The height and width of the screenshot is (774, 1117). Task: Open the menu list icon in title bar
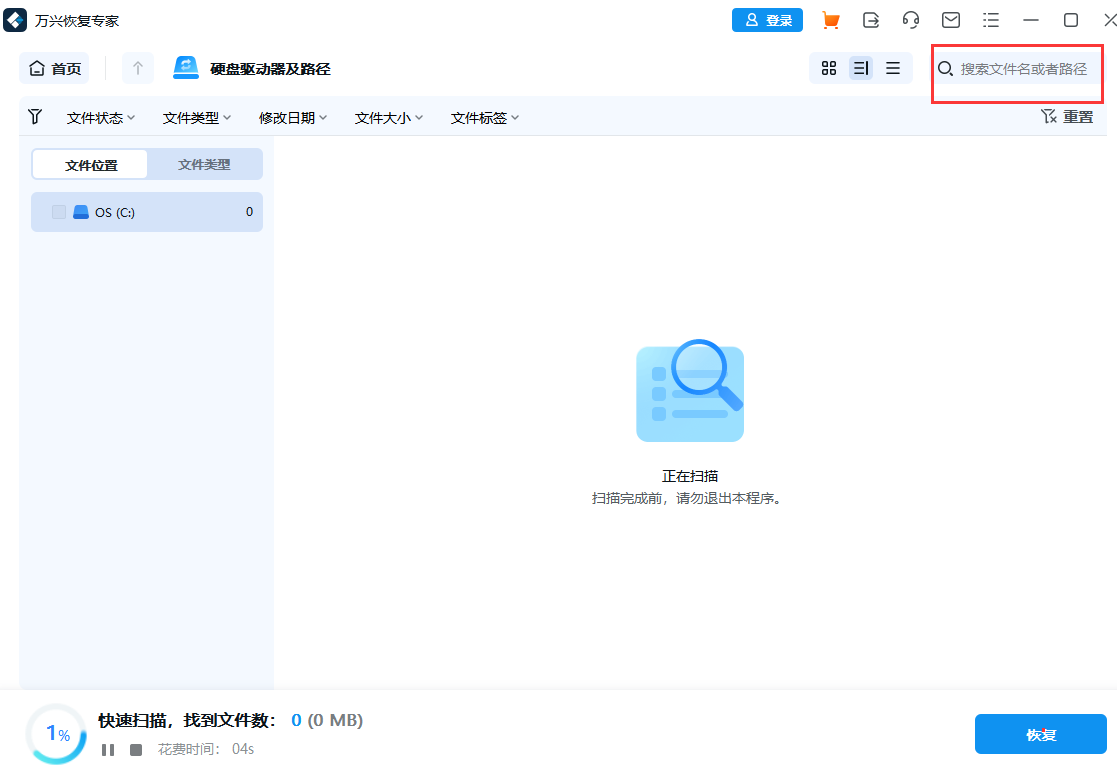[x=990, y=19]
